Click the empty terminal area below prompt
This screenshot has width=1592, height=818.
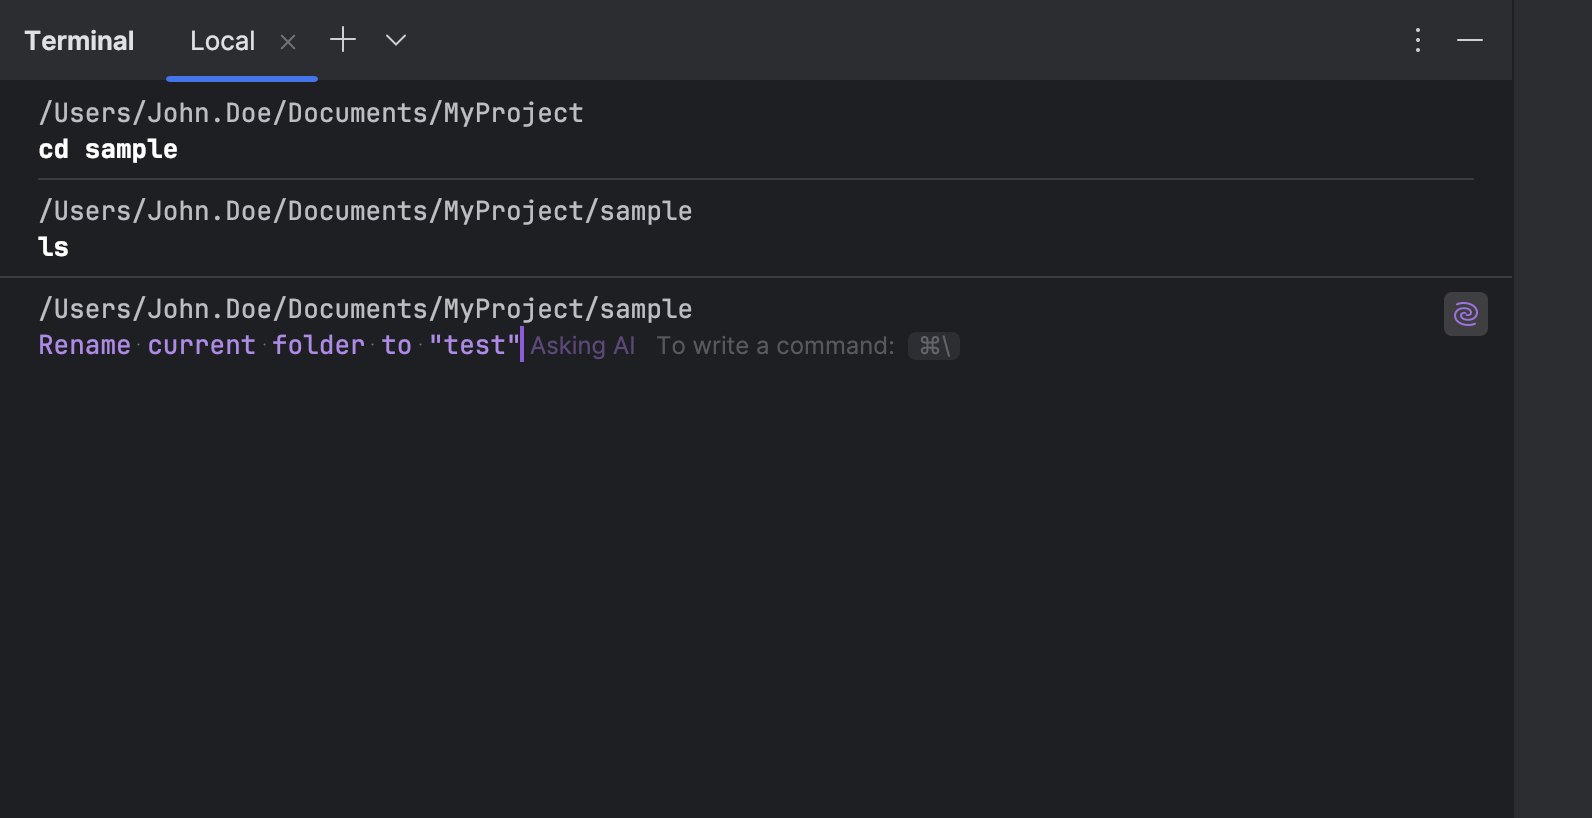point(700,580)
